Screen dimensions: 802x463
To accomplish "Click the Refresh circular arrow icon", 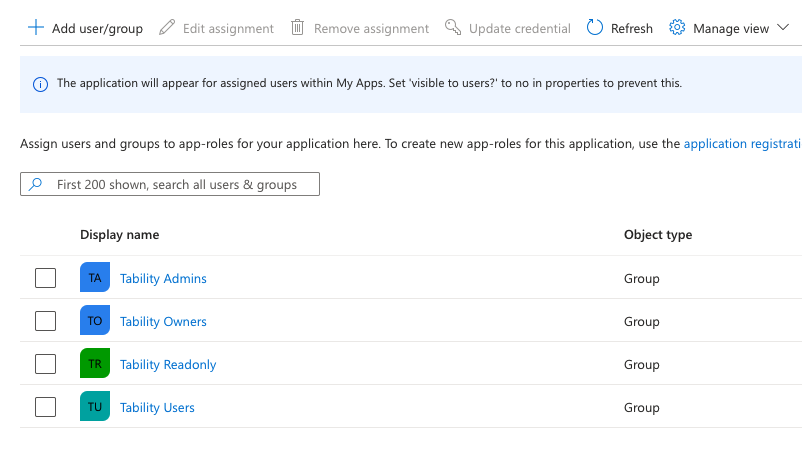I will coord(595,28).
